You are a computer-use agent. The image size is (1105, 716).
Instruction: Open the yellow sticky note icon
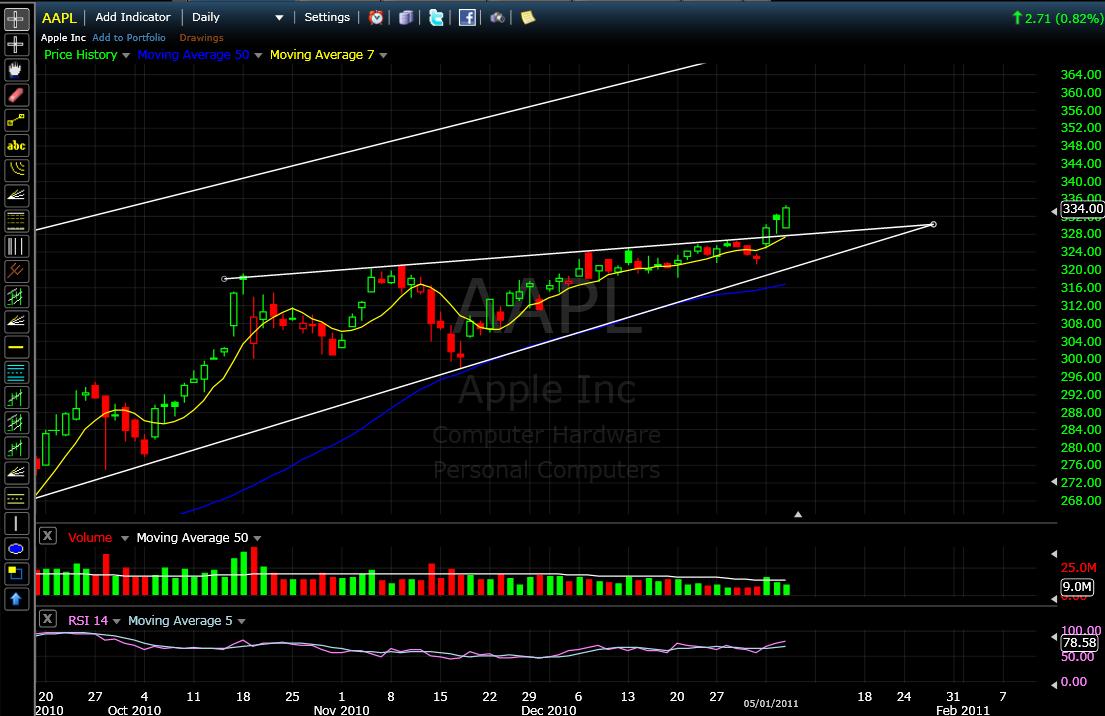(x=527, y=18)
